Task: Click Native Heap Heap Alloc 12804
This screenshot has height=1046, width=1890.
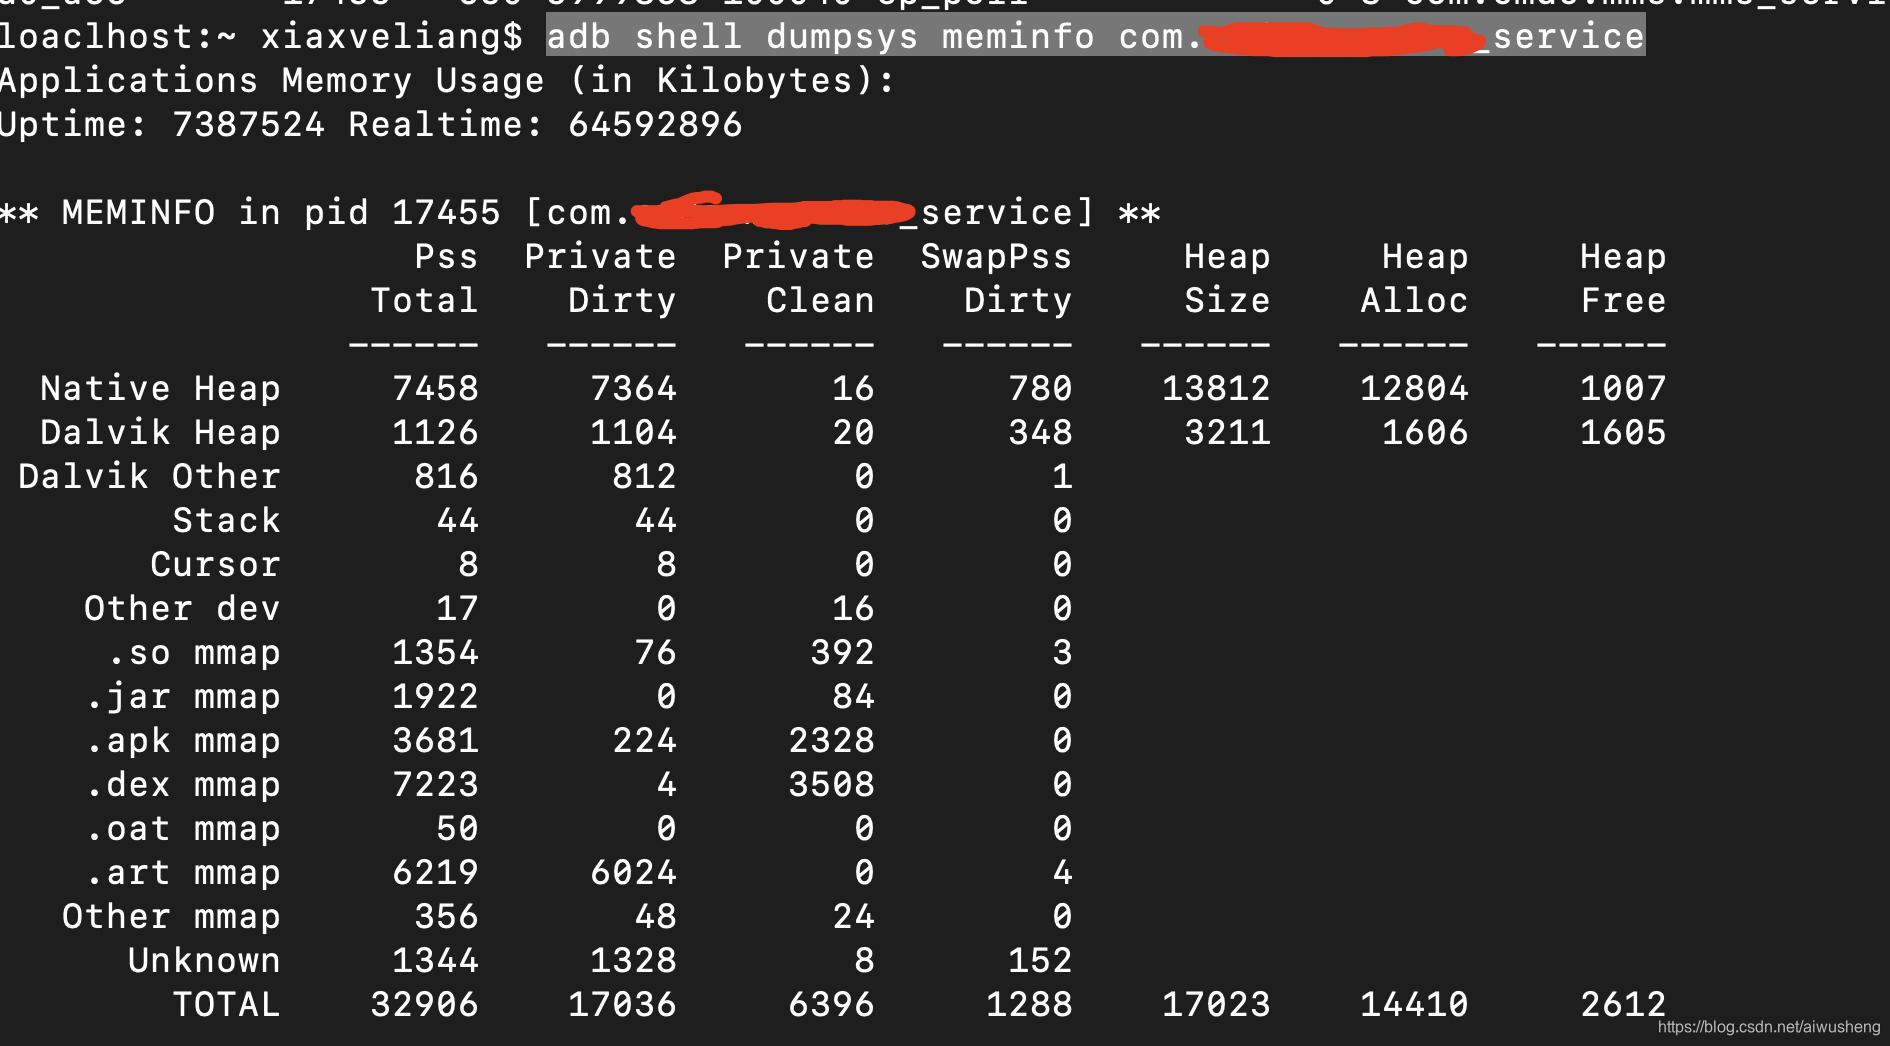Action: 1414,389
